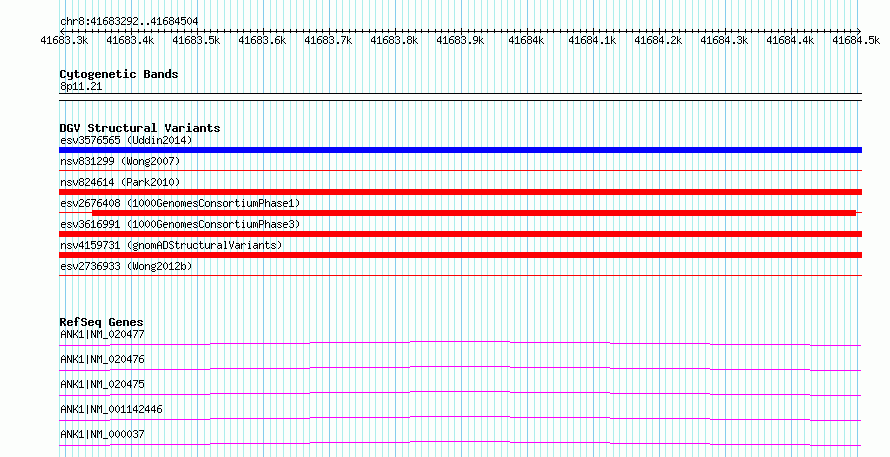Click the RefSeq Genes track title
The height and width of the screenshot is (457, 890).
pos(102,322)
